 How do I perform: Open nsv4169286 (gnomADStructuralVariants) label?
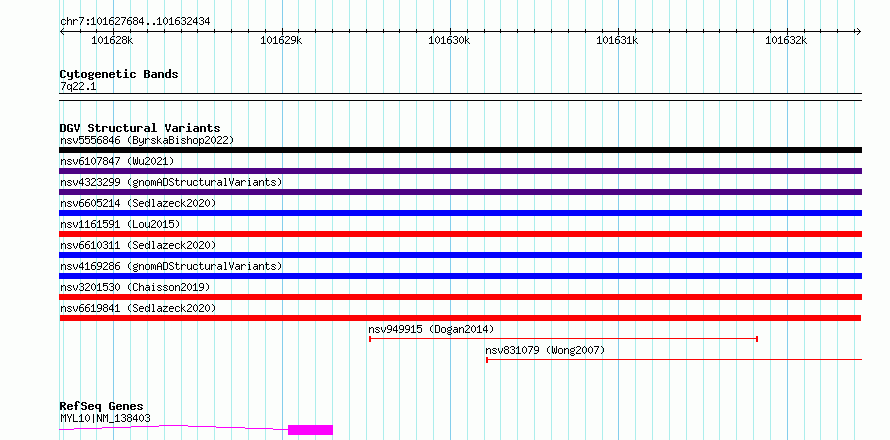click(171, 266)
